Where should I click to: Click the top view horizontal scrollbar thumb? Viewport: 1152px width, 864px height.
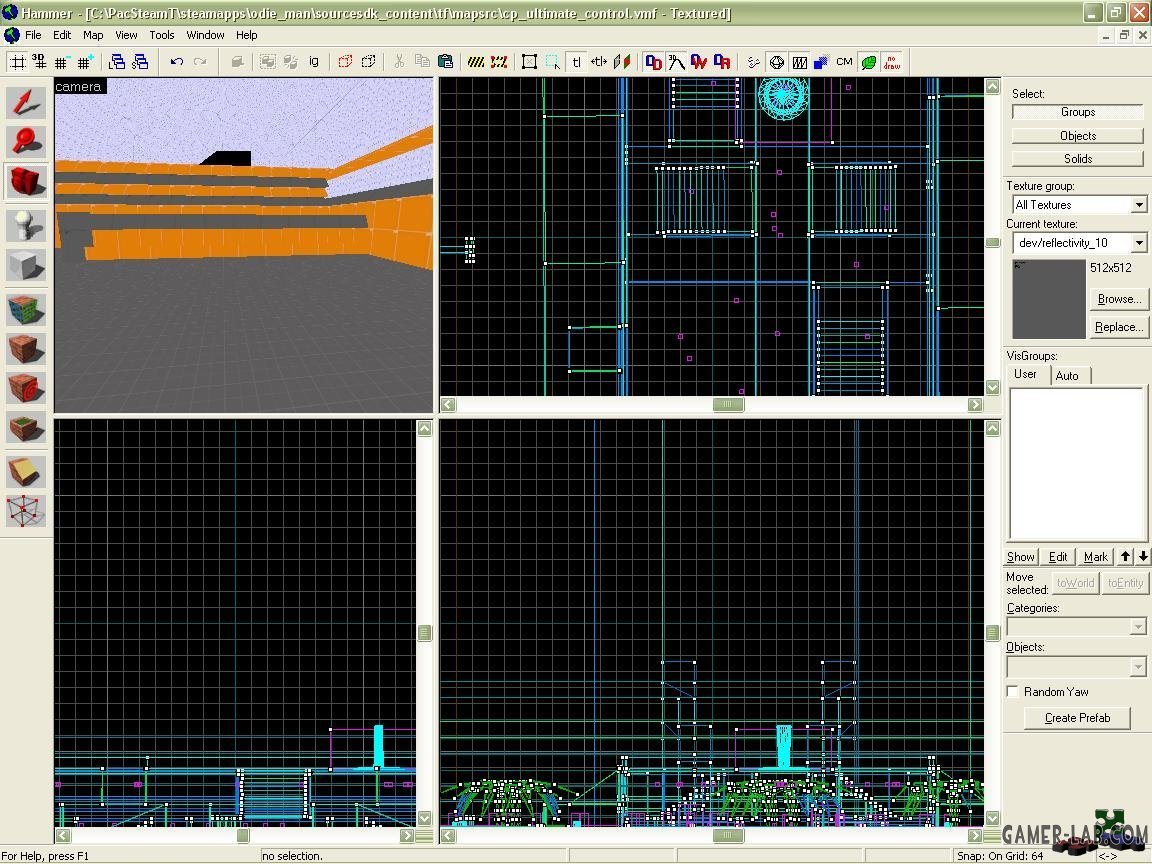[728, 404]
